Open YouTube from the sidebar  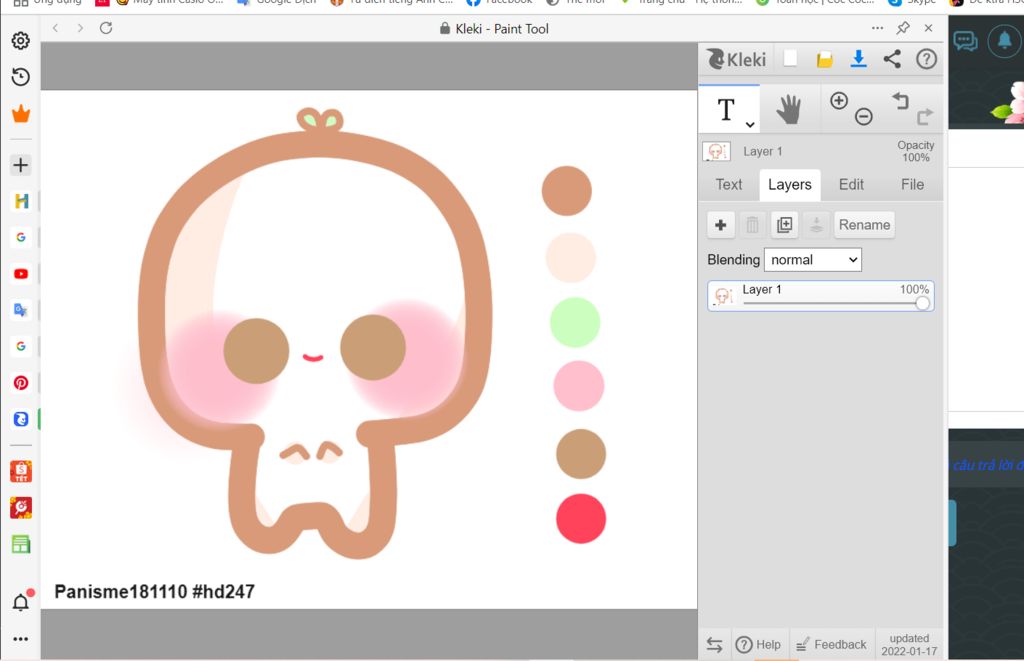click(x=21, y=274)
